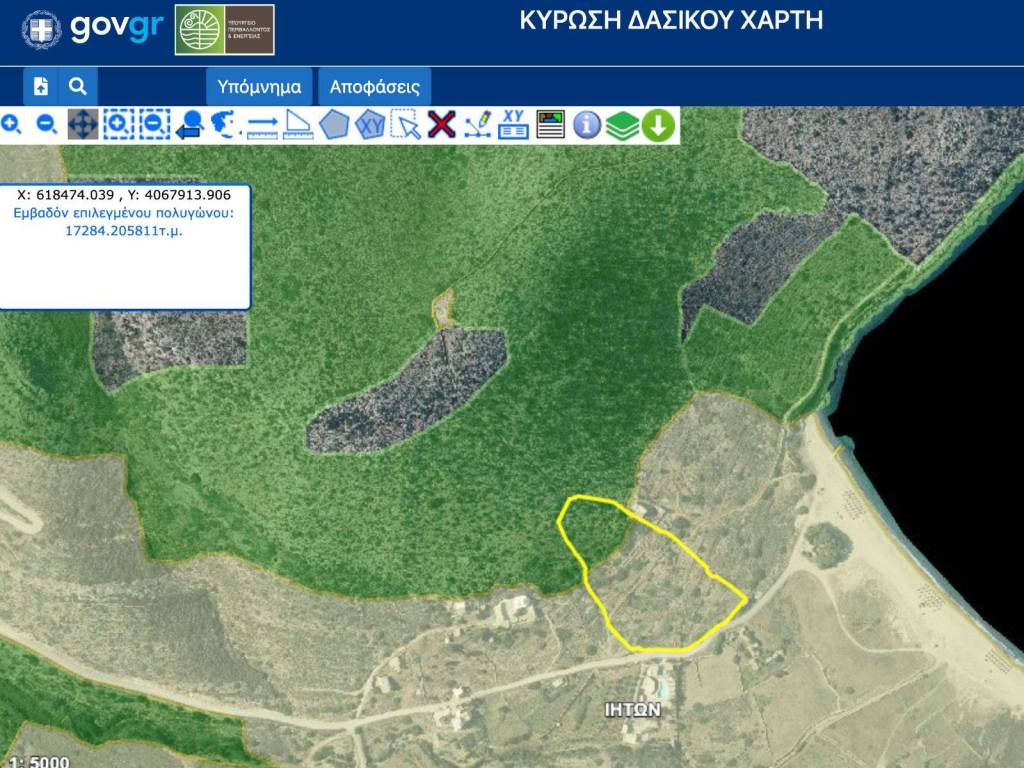Select the measure distance ruler tool

point(262,125)
